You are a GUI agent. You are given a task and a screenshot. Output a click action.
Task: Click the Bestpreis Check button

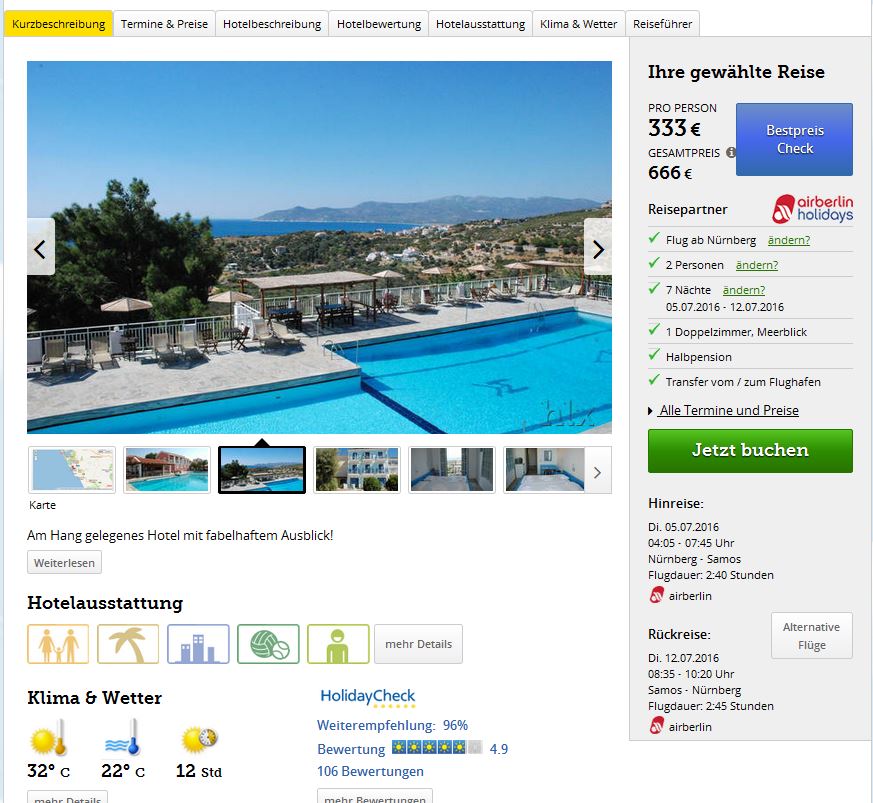pos(794,139)
